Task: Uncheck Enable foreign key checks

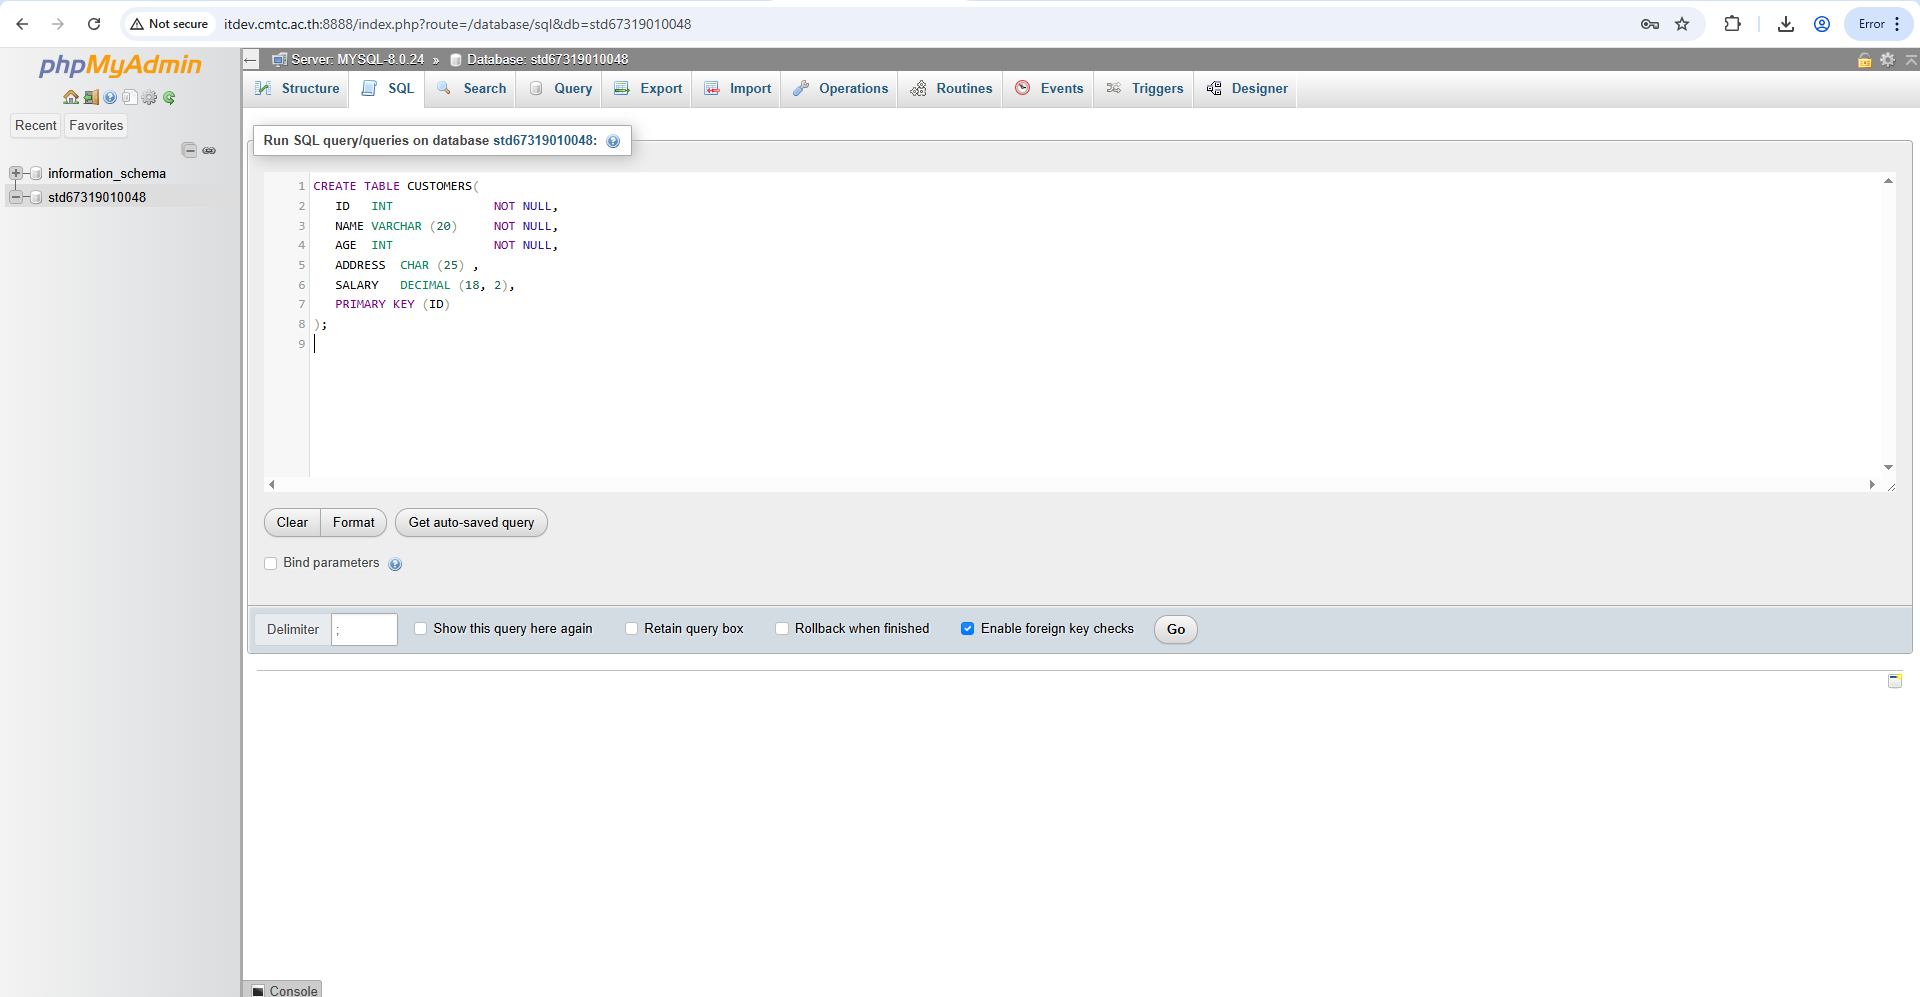Action: (967, 629)
